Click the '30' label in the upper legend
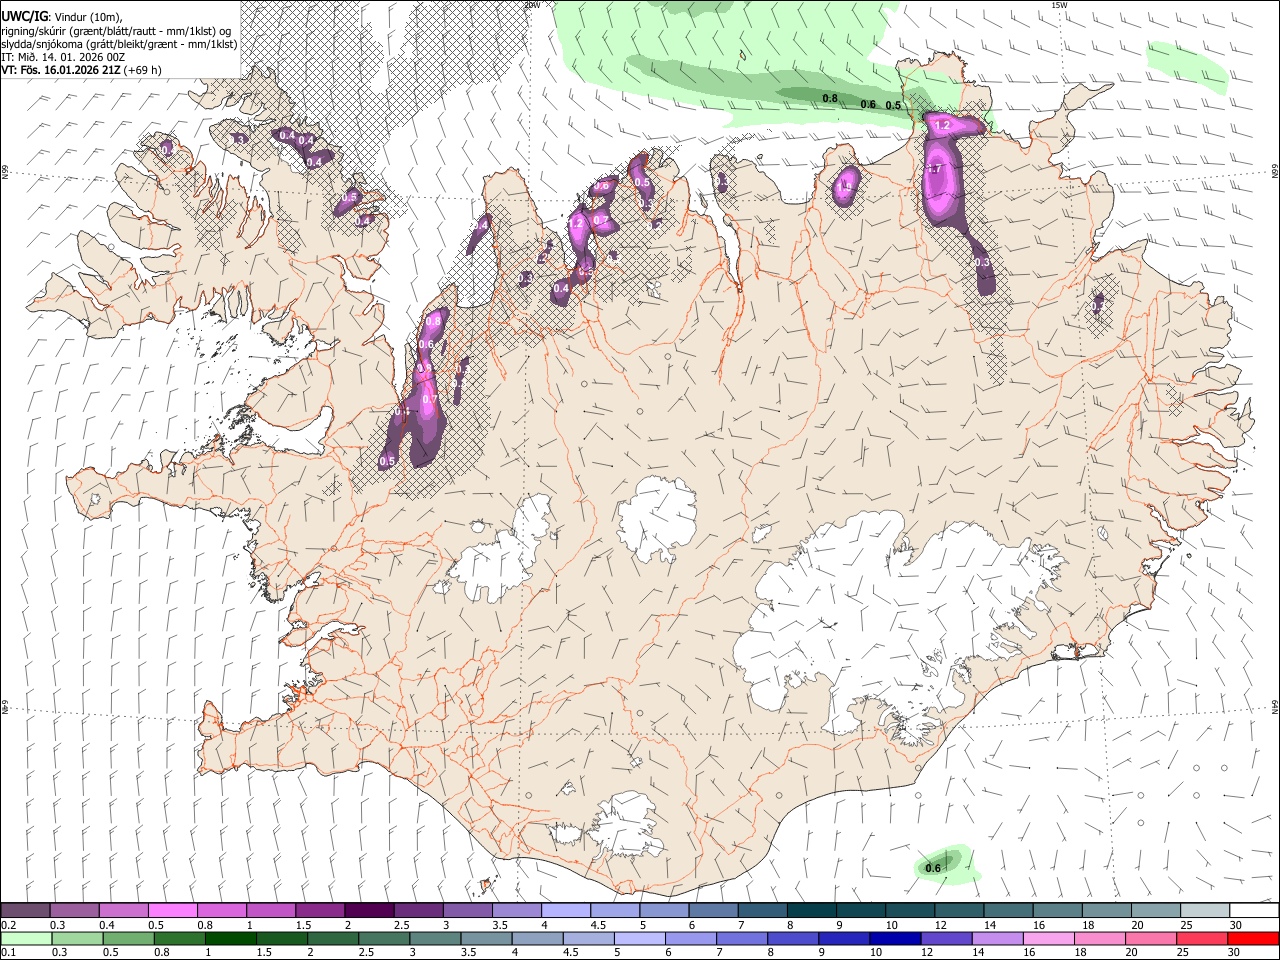Image resolution: width=1280 pixels, height=960 pixels. pyautogui.click(x=1235, y=925)
